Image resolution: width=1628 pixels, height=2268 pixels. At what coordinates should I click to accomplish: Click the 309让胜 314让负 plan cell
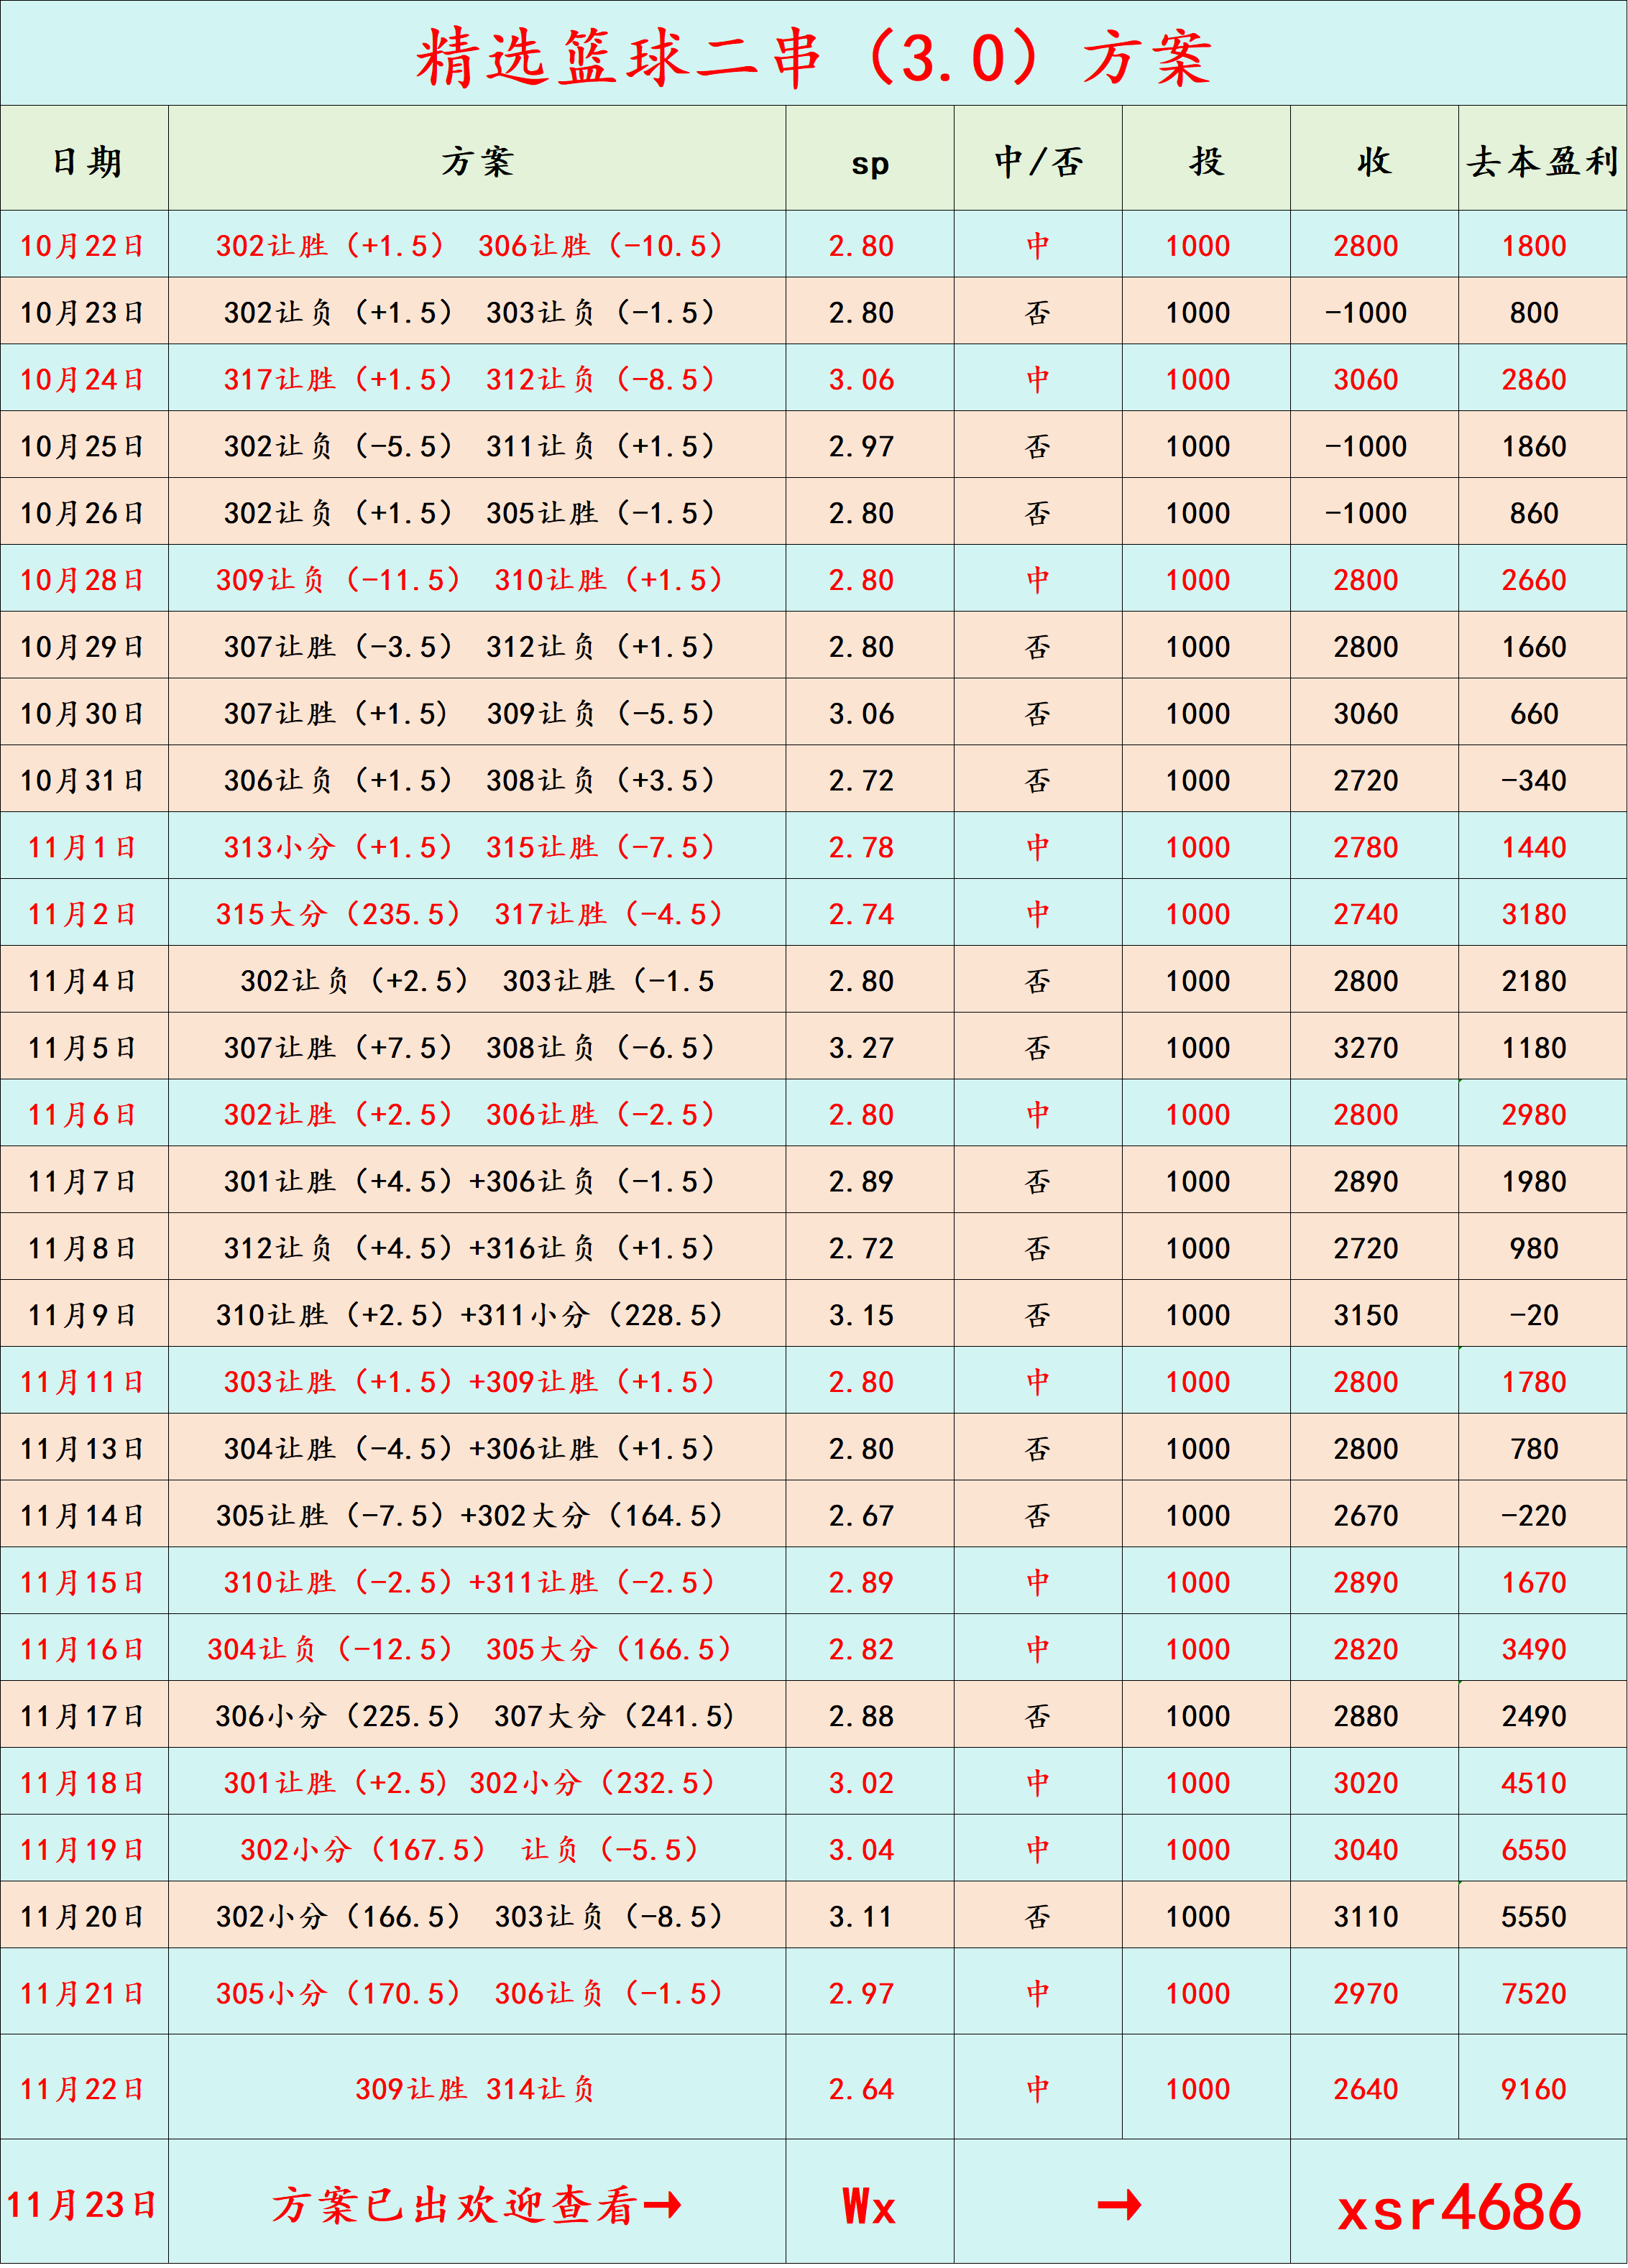[476, 2088]
